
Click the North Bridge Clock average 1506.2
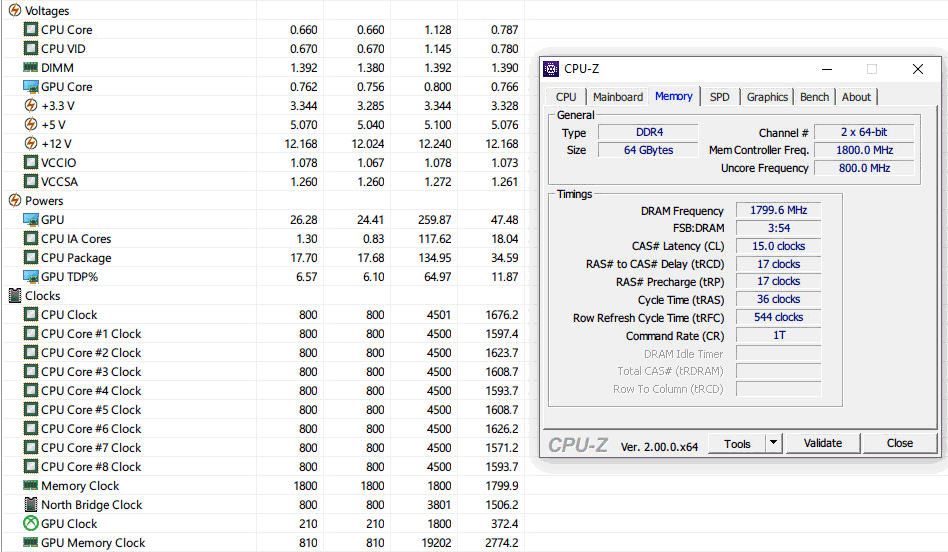(501, 504)
